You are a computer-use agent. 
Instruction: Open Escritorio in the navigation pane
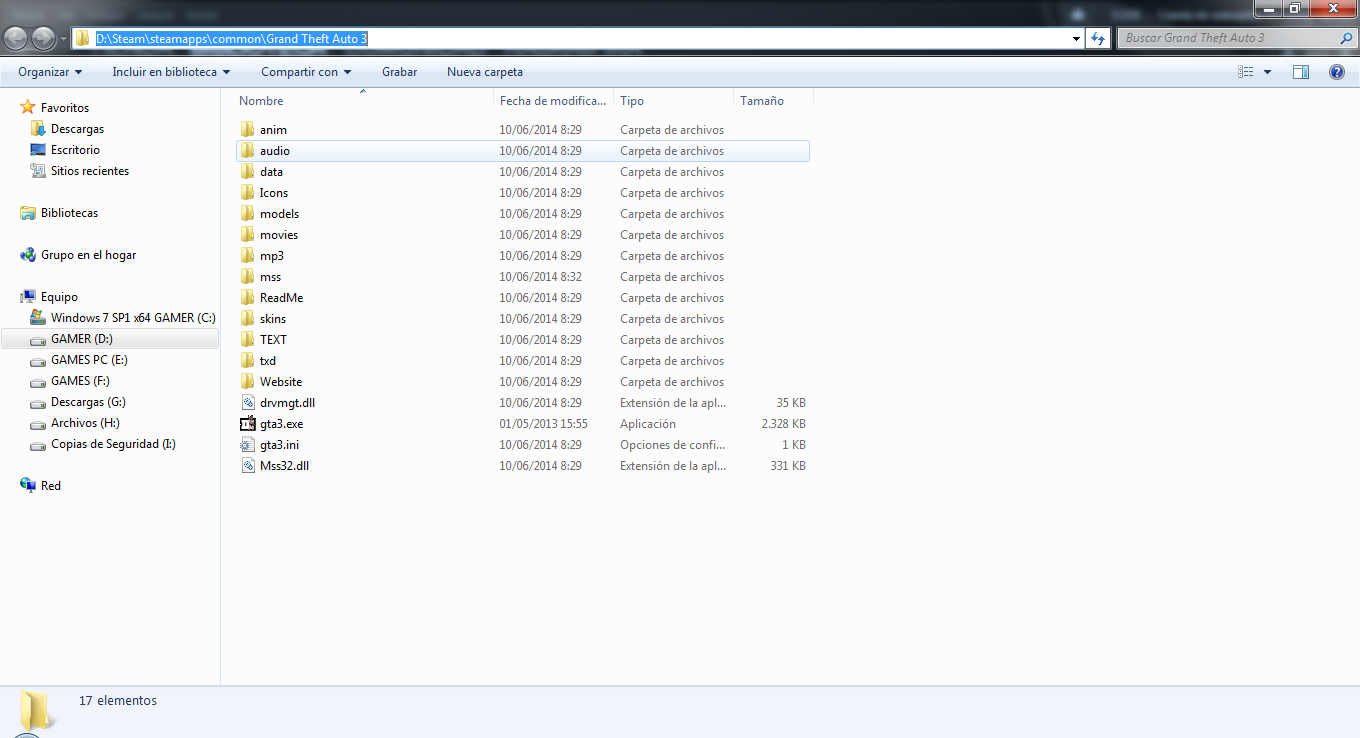point(75,150)
